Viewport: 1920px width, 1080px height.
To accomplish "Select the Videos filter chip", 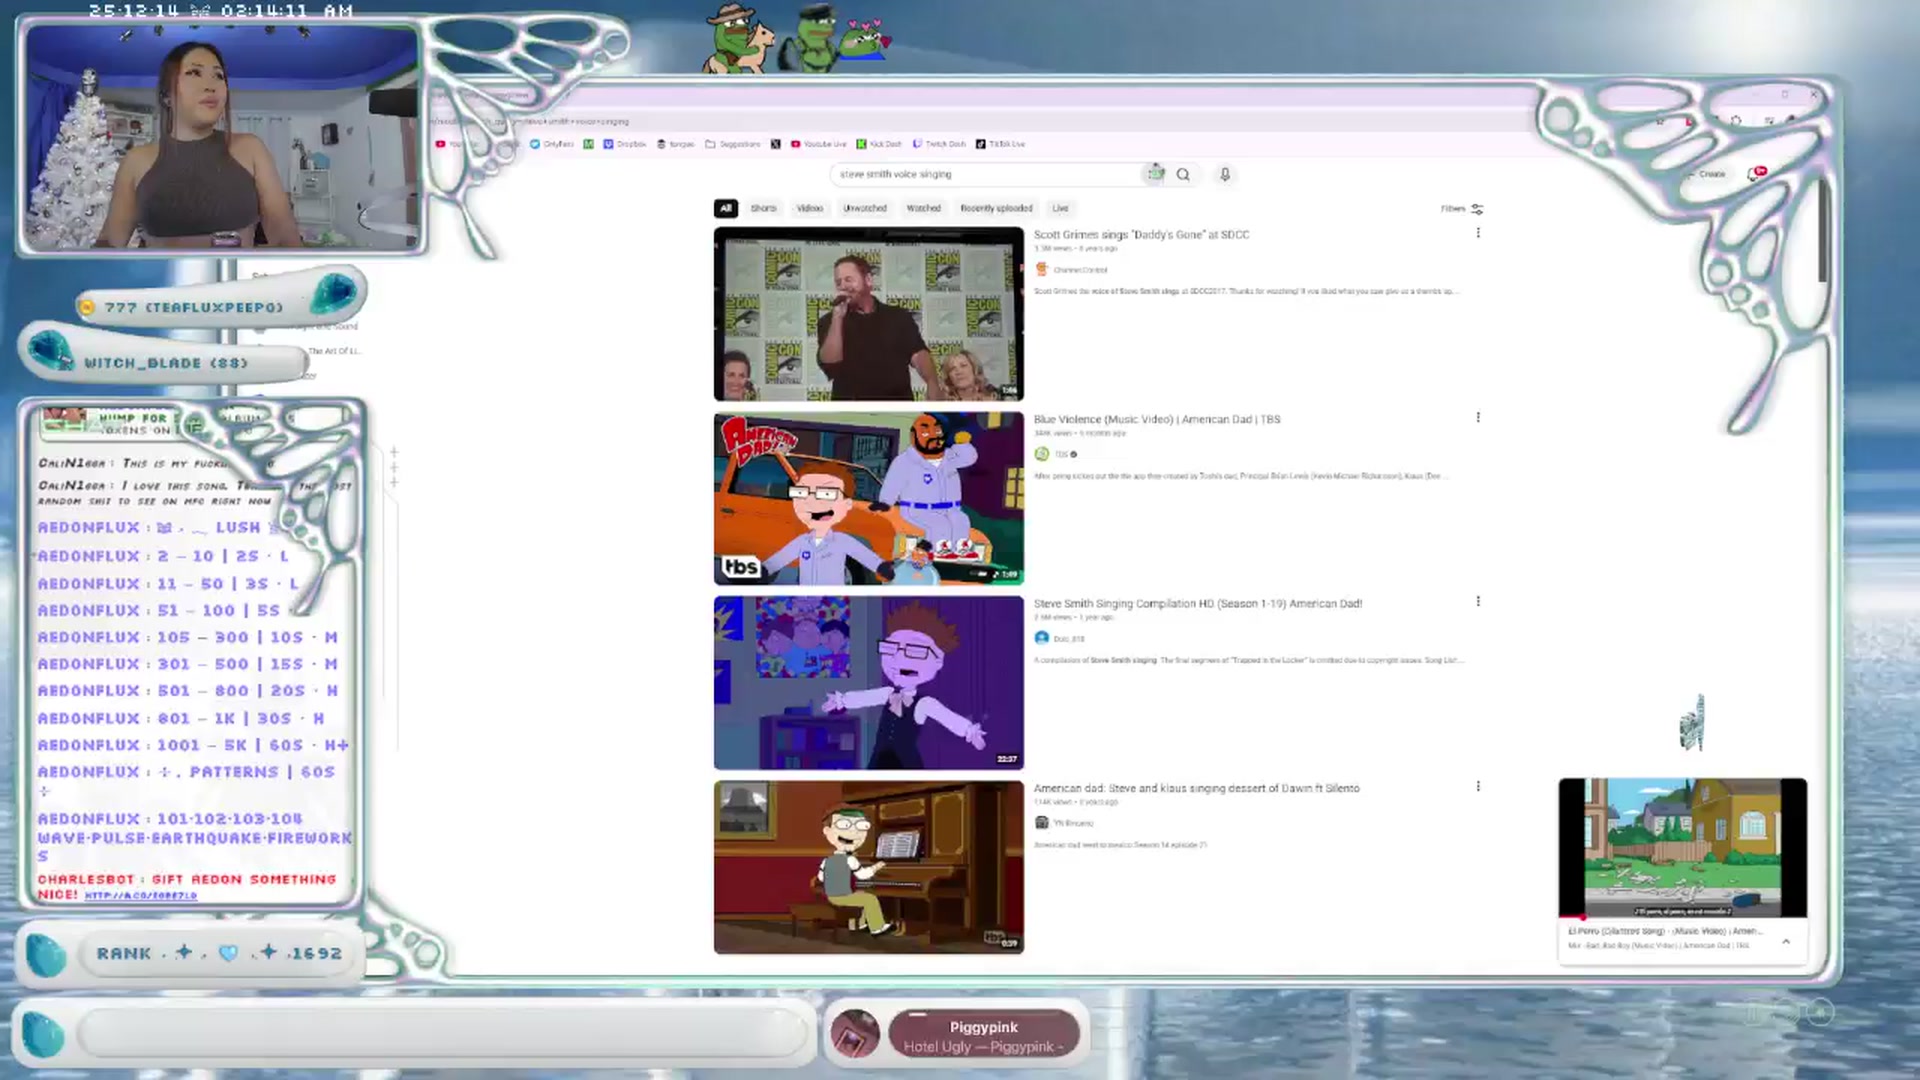I will click(x=810, y=208).
